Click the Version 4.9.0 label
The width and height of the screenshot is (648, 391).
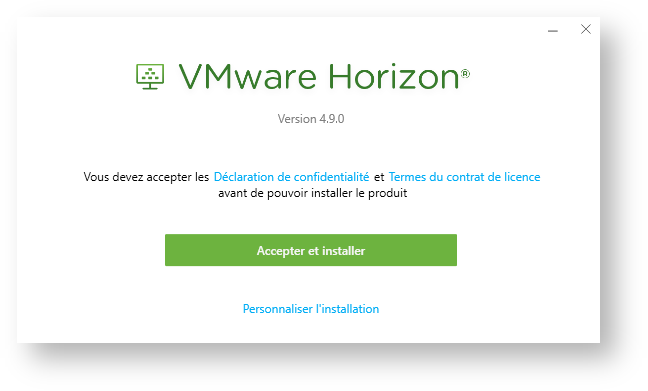311,119
